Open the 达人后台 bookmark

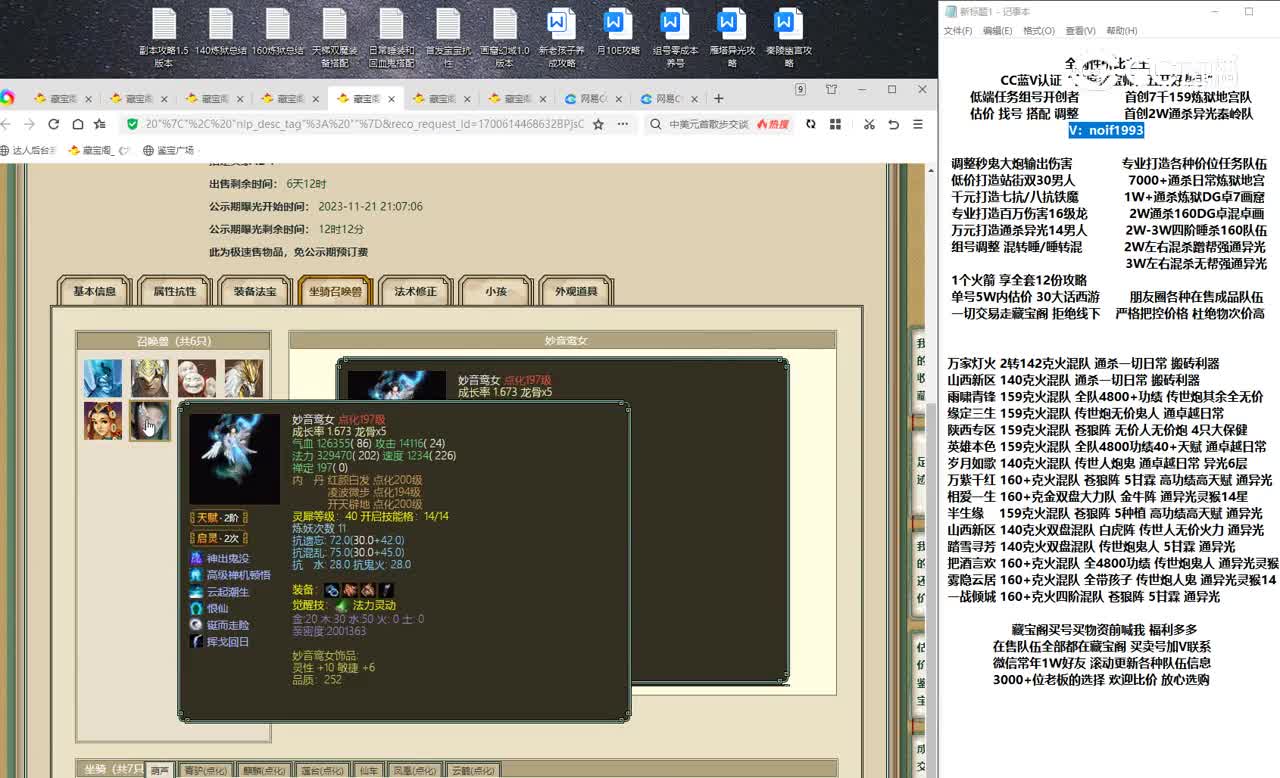coord(27,150)
